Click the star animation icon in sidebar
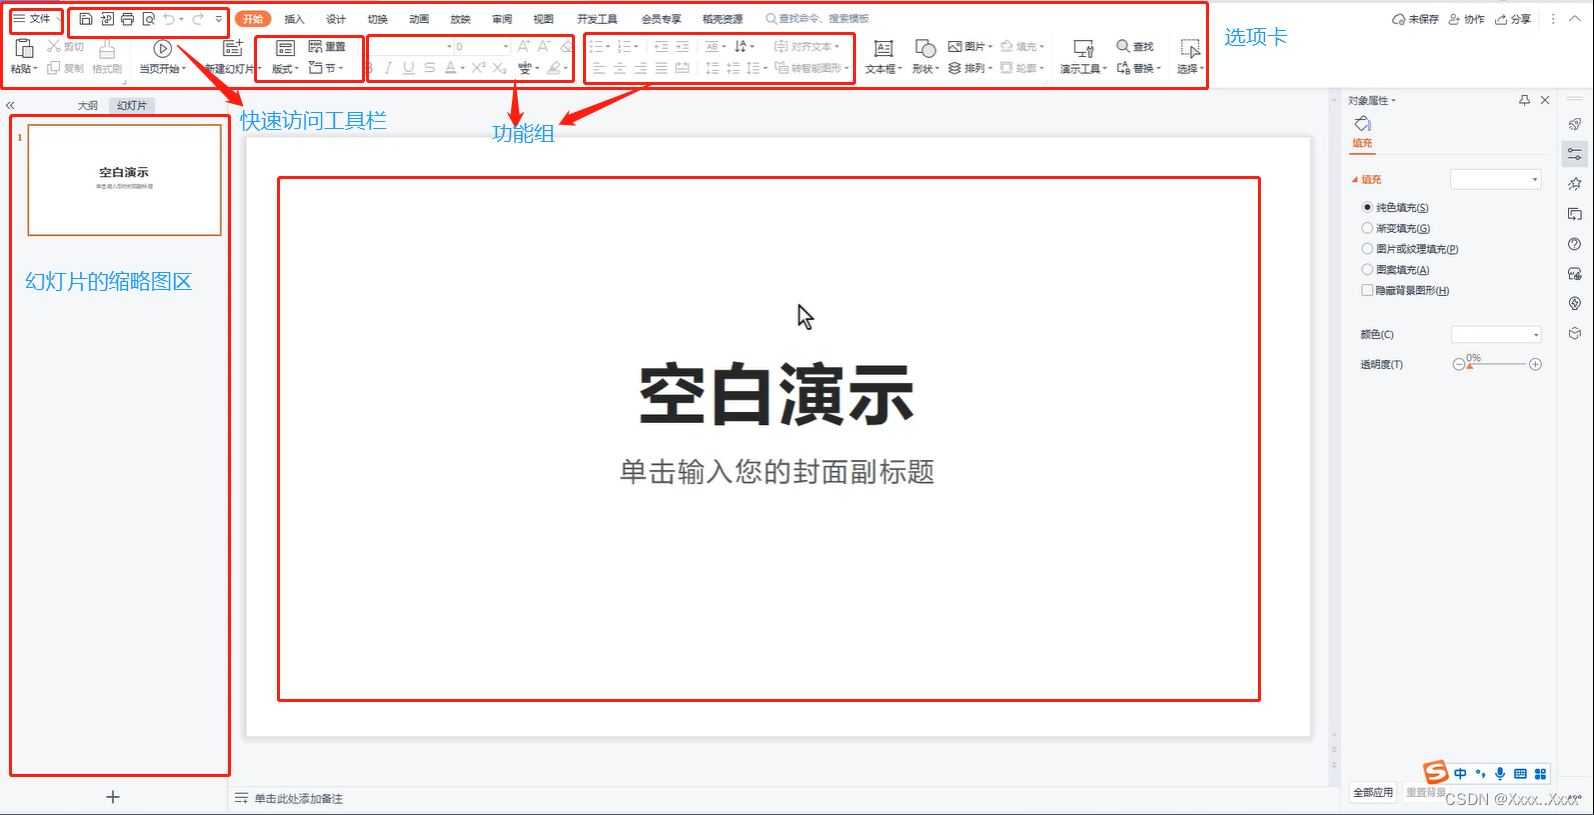1594x815 pixels. (1575, 184)
